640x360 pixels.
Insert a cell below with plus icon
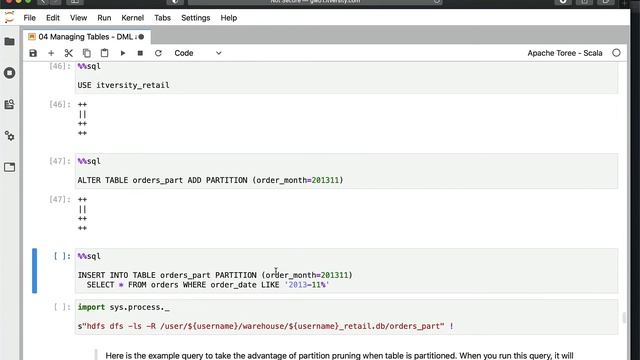[x=51, y=53]
